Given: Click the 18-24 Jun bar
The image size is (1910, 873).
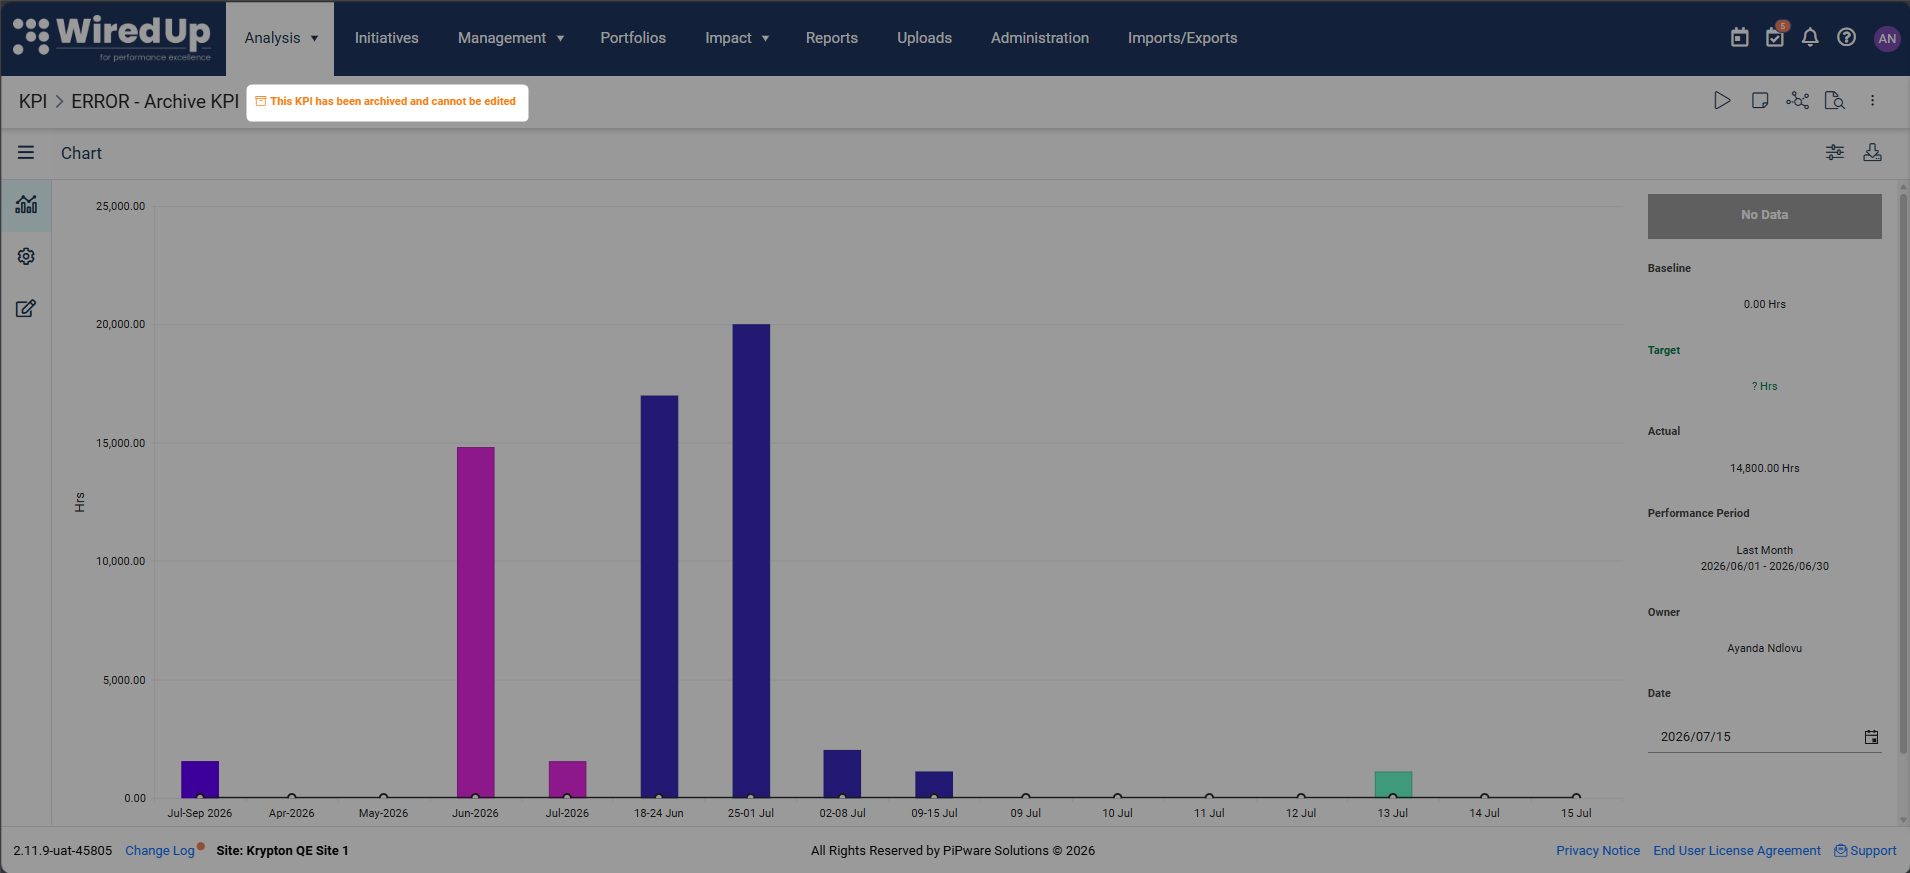Looking at the screenshot, I should (x=659, y=597).
